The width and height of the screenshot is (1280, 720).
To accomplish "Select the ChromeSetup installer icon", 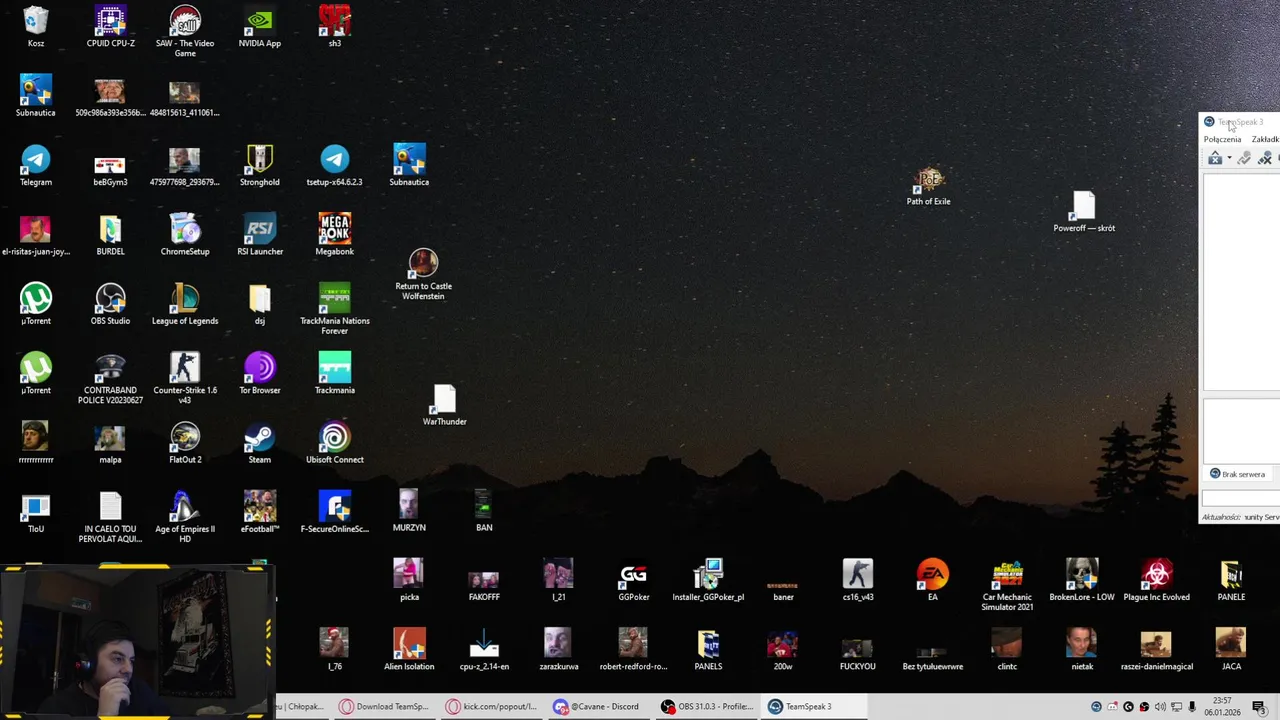I will (x=185, y=235).
